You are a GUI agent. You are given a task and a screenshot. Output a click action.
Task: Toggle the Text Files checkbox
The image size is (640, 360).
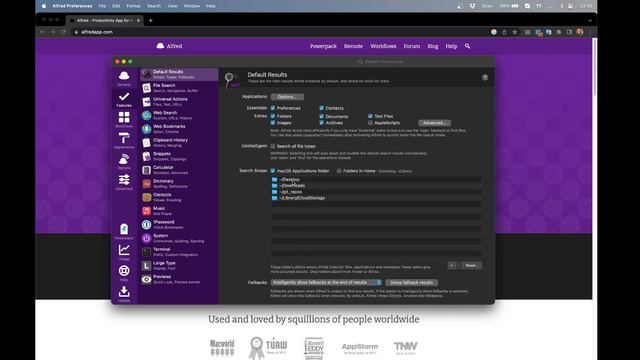click(x=370, y=116)
